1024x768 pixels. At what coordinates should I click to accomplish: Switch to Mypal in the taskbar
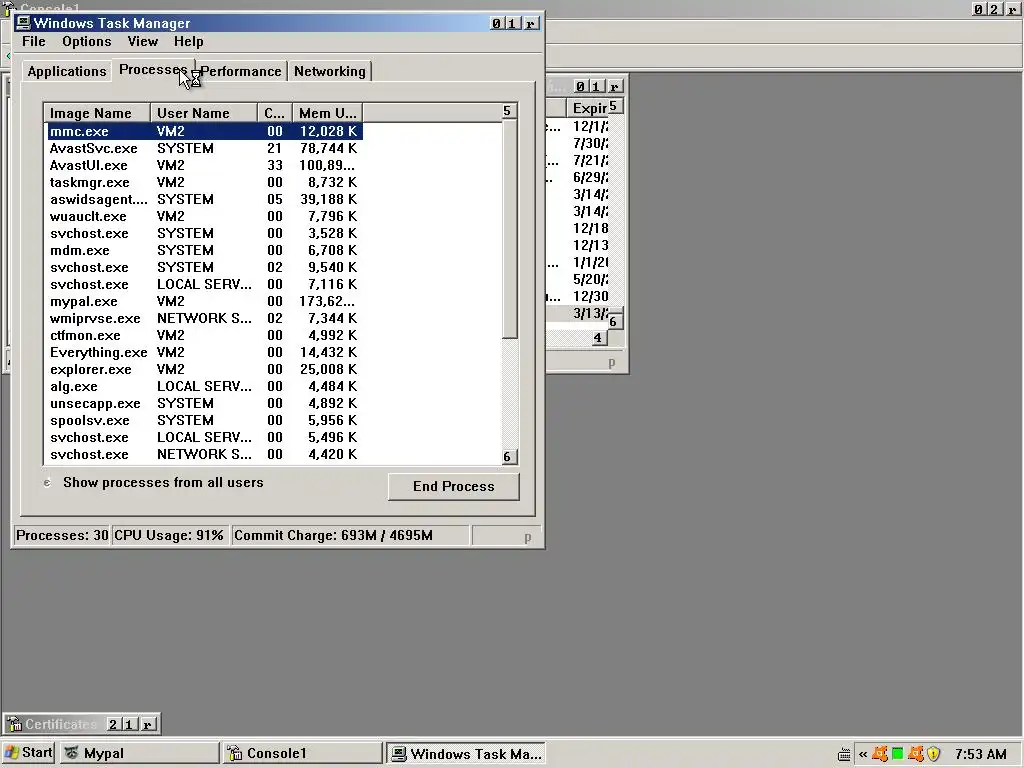pyautogui.click(x=140, y=753)
